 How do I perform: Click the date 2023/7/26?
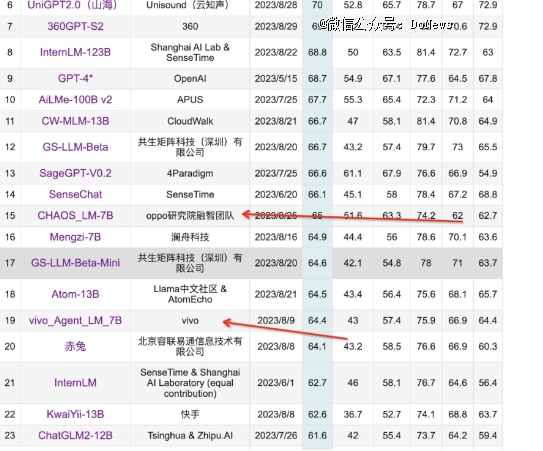coord(276,435)
